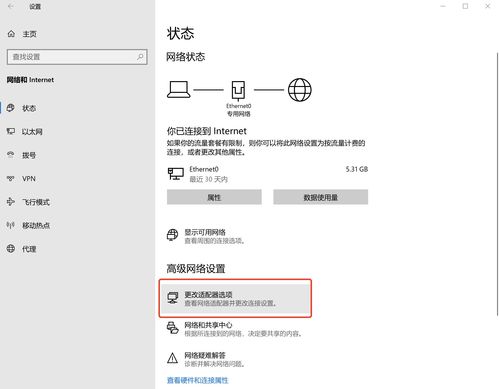Image resolution: width=499 pixels, height=389 pixels.
Task: Minimize the Settings window
Action: click(443, 6)
